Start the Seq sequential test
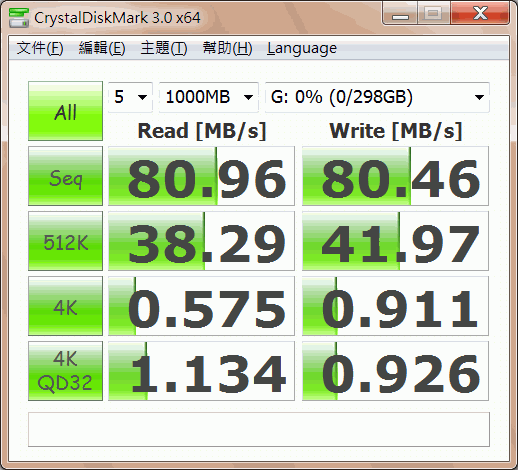The height and width of the screenshot is (470, 518). (65, 176)
